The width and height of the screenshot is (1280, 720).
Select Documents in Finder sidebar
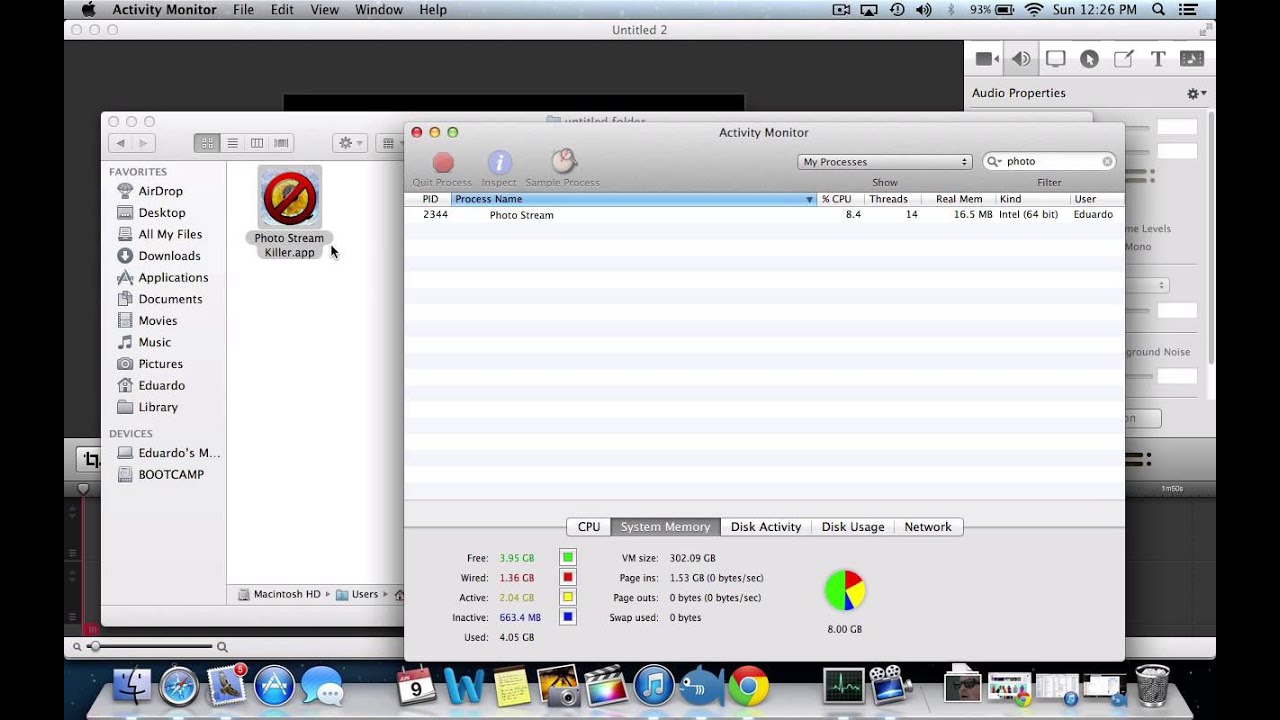click(x=170, y=299)
